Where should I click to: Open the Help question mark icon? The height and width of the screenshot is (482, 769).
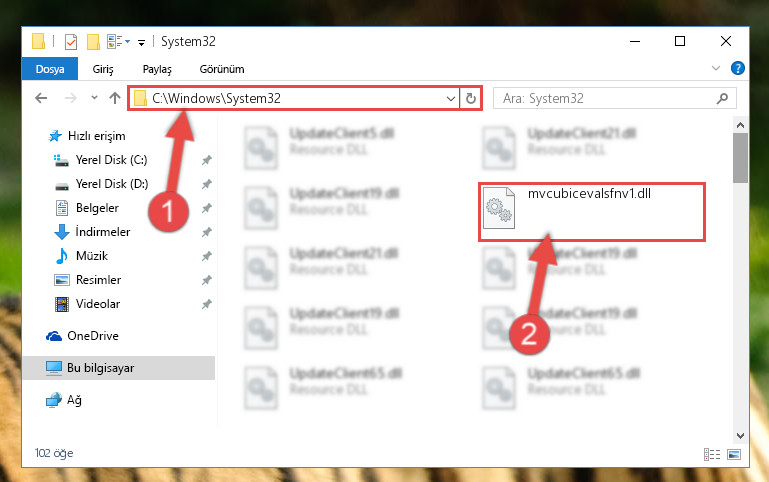[x=737, y=68]
